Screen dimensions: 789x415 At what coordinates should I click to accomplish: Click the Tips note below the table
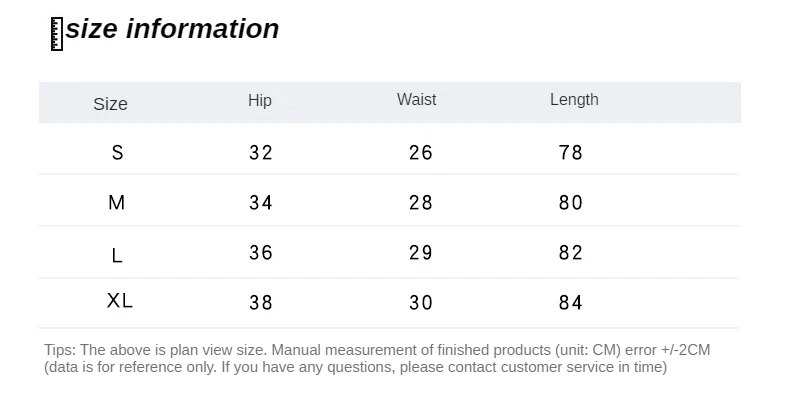point(377,358)
